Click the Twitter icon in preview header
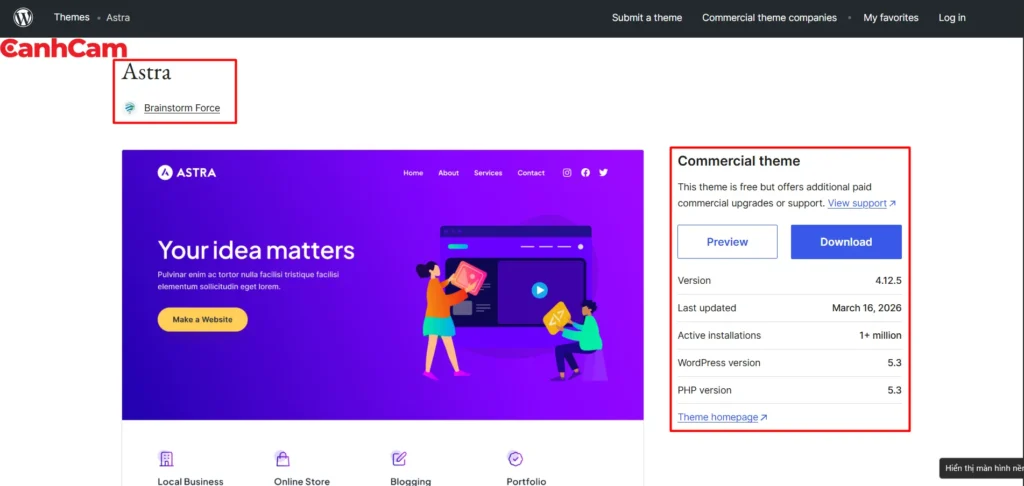 pyautogui.click(x=603, y=172)
